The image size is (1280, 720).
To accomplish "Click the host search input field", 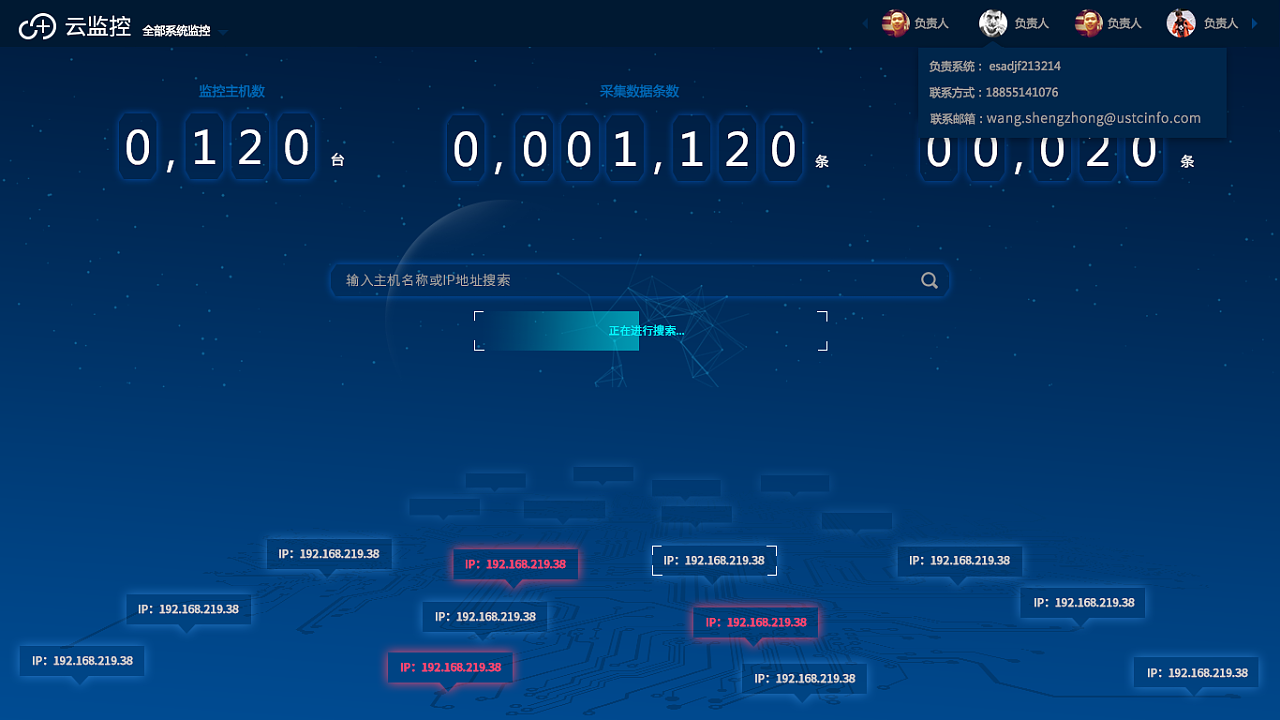I will click(x=600, y=280).
